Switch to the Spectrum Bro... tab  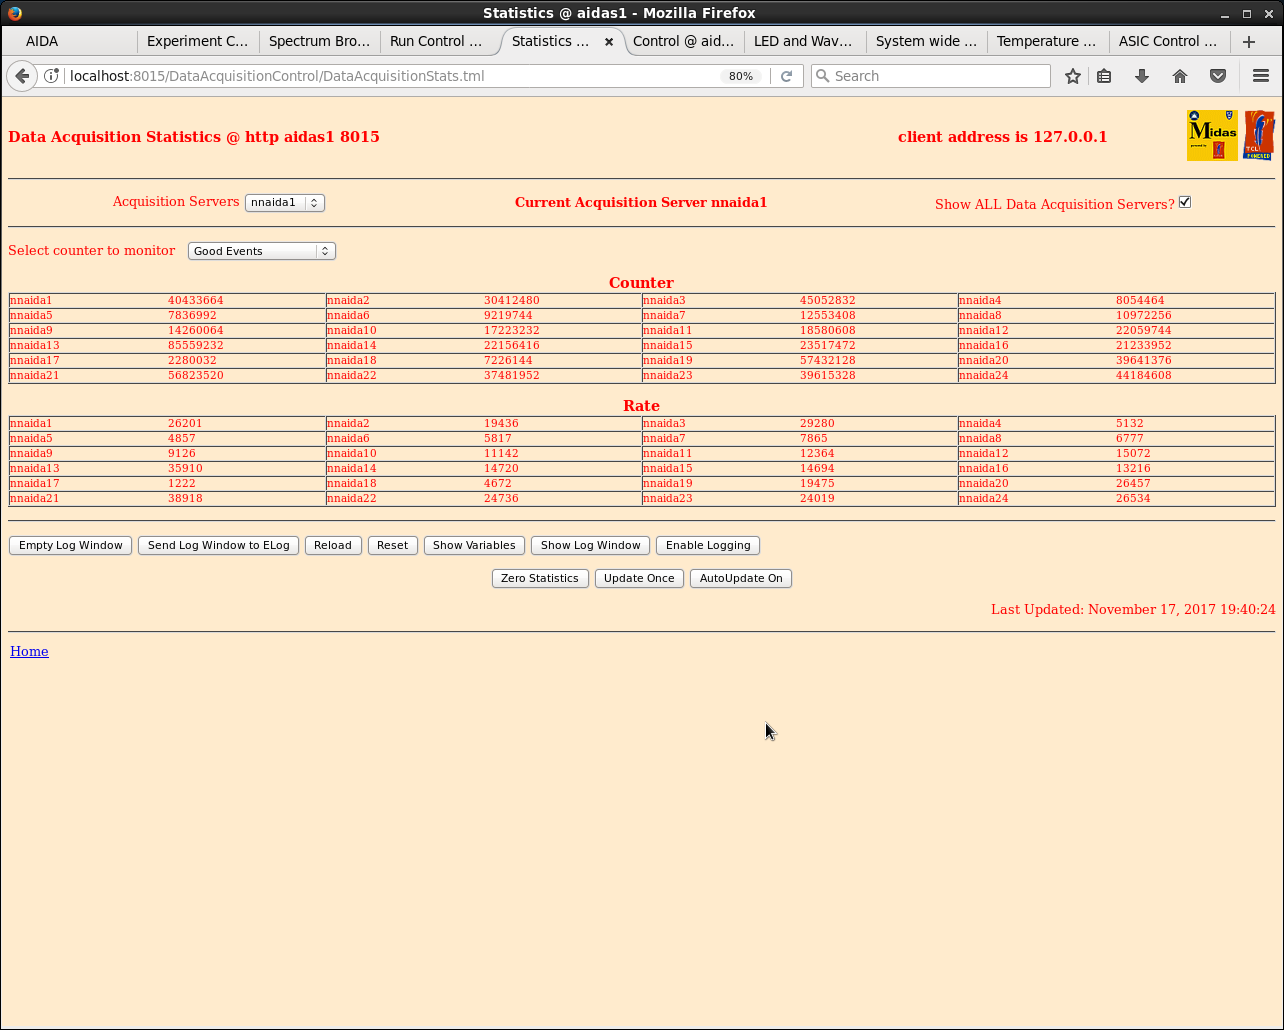point(319,41)
